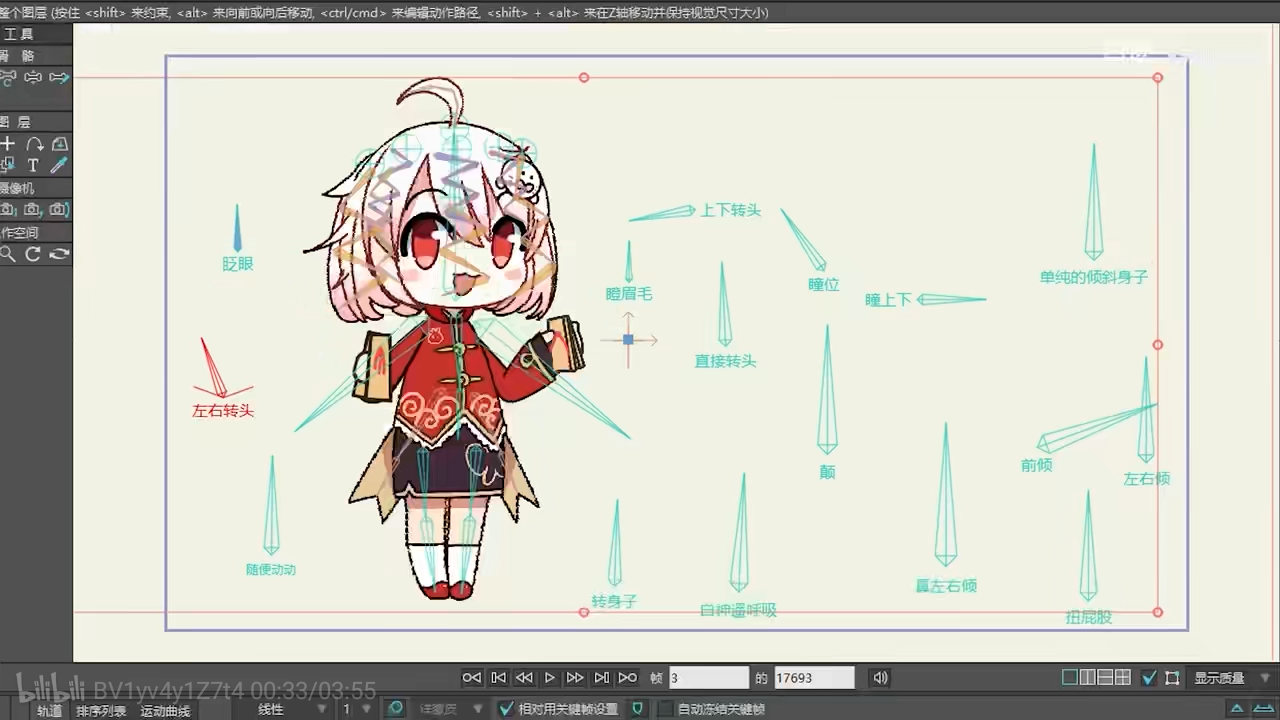Select the Zoom magnifier workspace tool
Screen dimensions: 1280x720
(8, 254)
